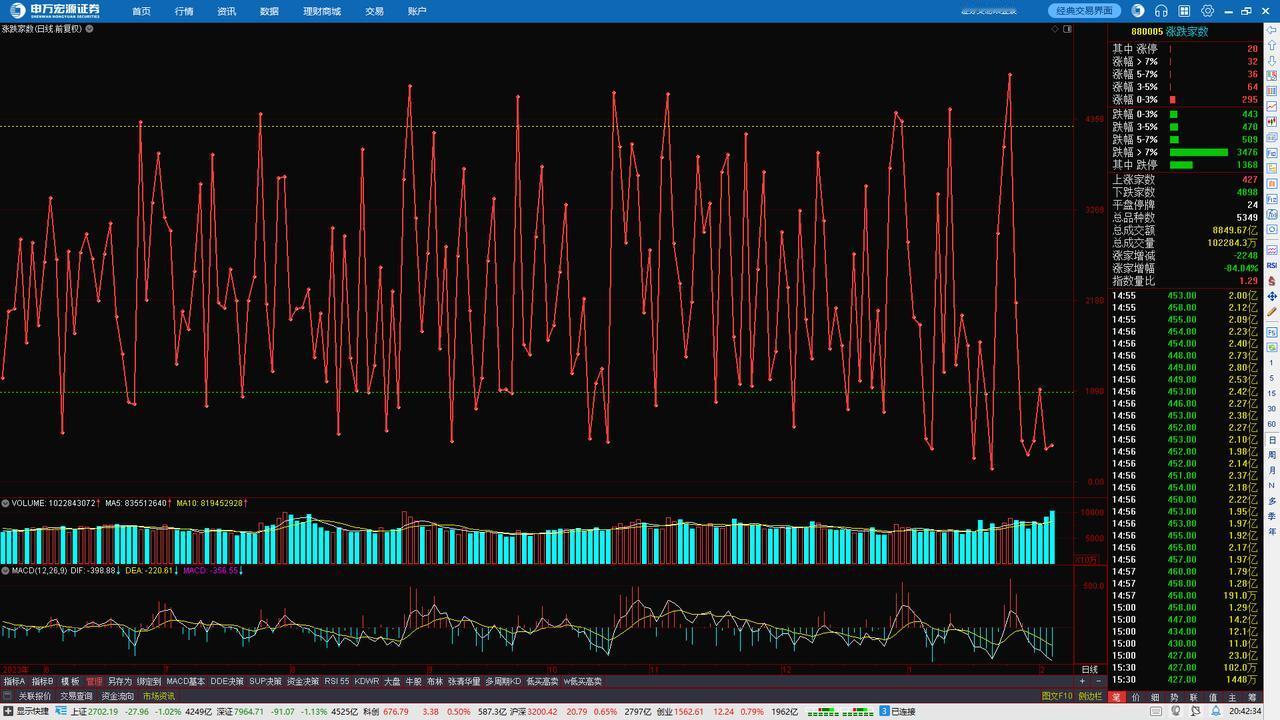Click the RSI icon in right sidebar

(1272, 266)
